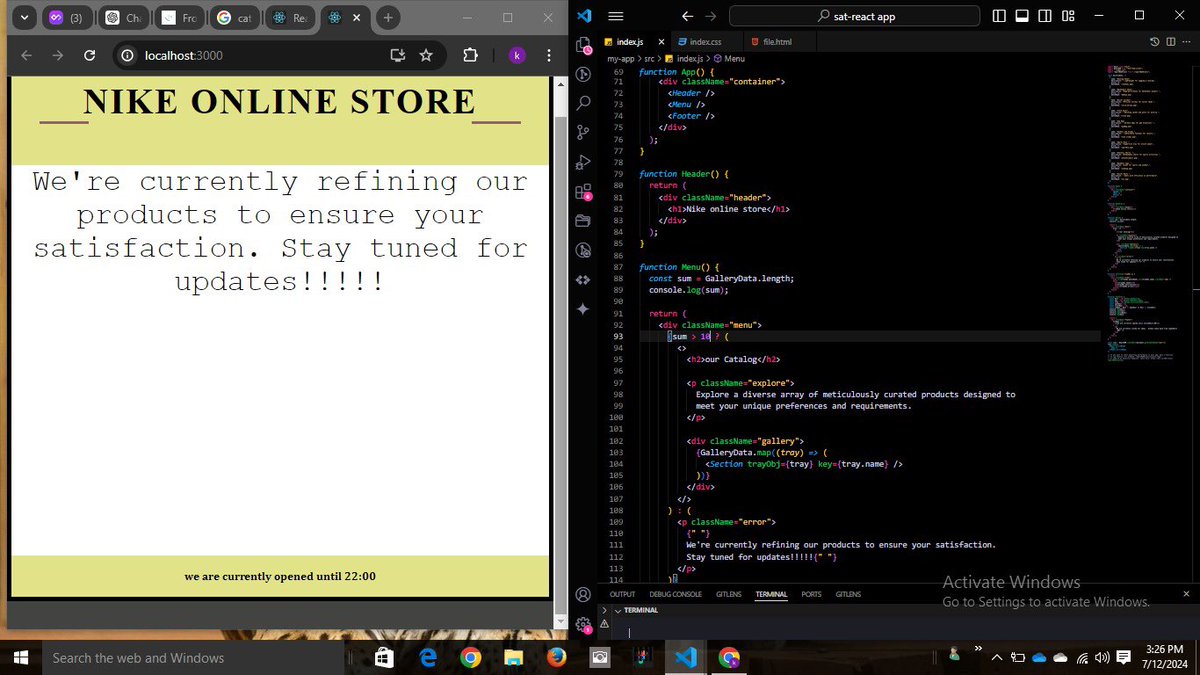This screenshot has width=1200, height=675.
Task: Collapse the TERMINAL section chevron
Action: point(617,610)
